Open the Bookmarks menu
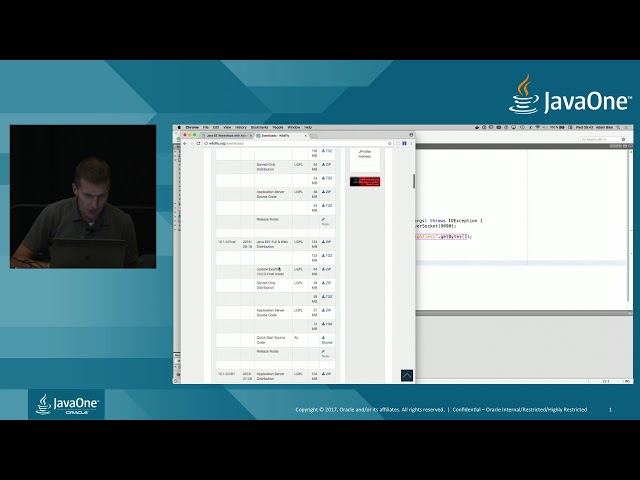The width and height of the screenshot is (640, 480). [260, 127]
